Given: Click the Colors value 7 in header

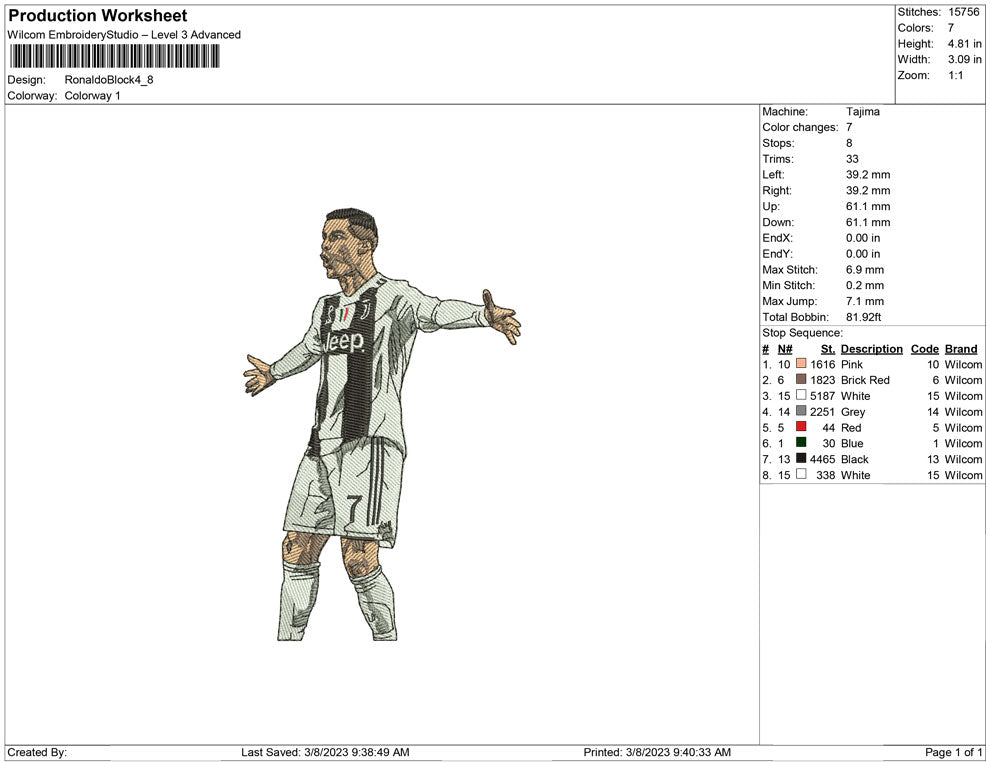Looking at the screenshot, I should tap(951, 28).
